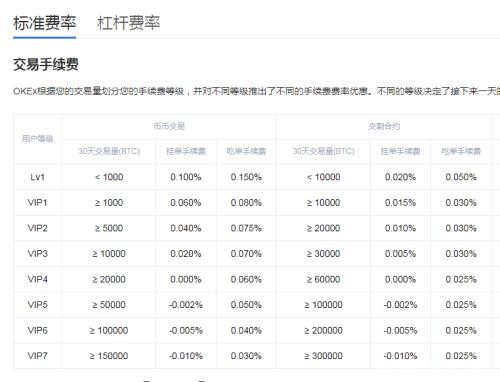Click VIP1 币币交易 maker fee 0.060%
This screenshot has width=500, height=382.
pyautogui.click(x=186, y=203)
